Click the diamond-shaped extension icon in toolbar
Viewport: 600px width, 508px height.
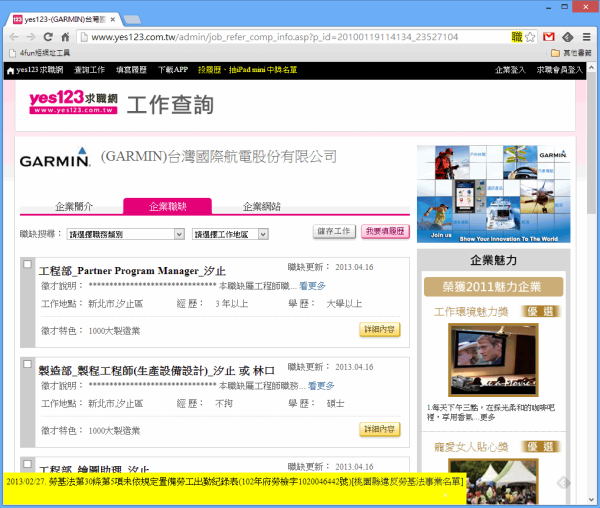tap(567, 37)
